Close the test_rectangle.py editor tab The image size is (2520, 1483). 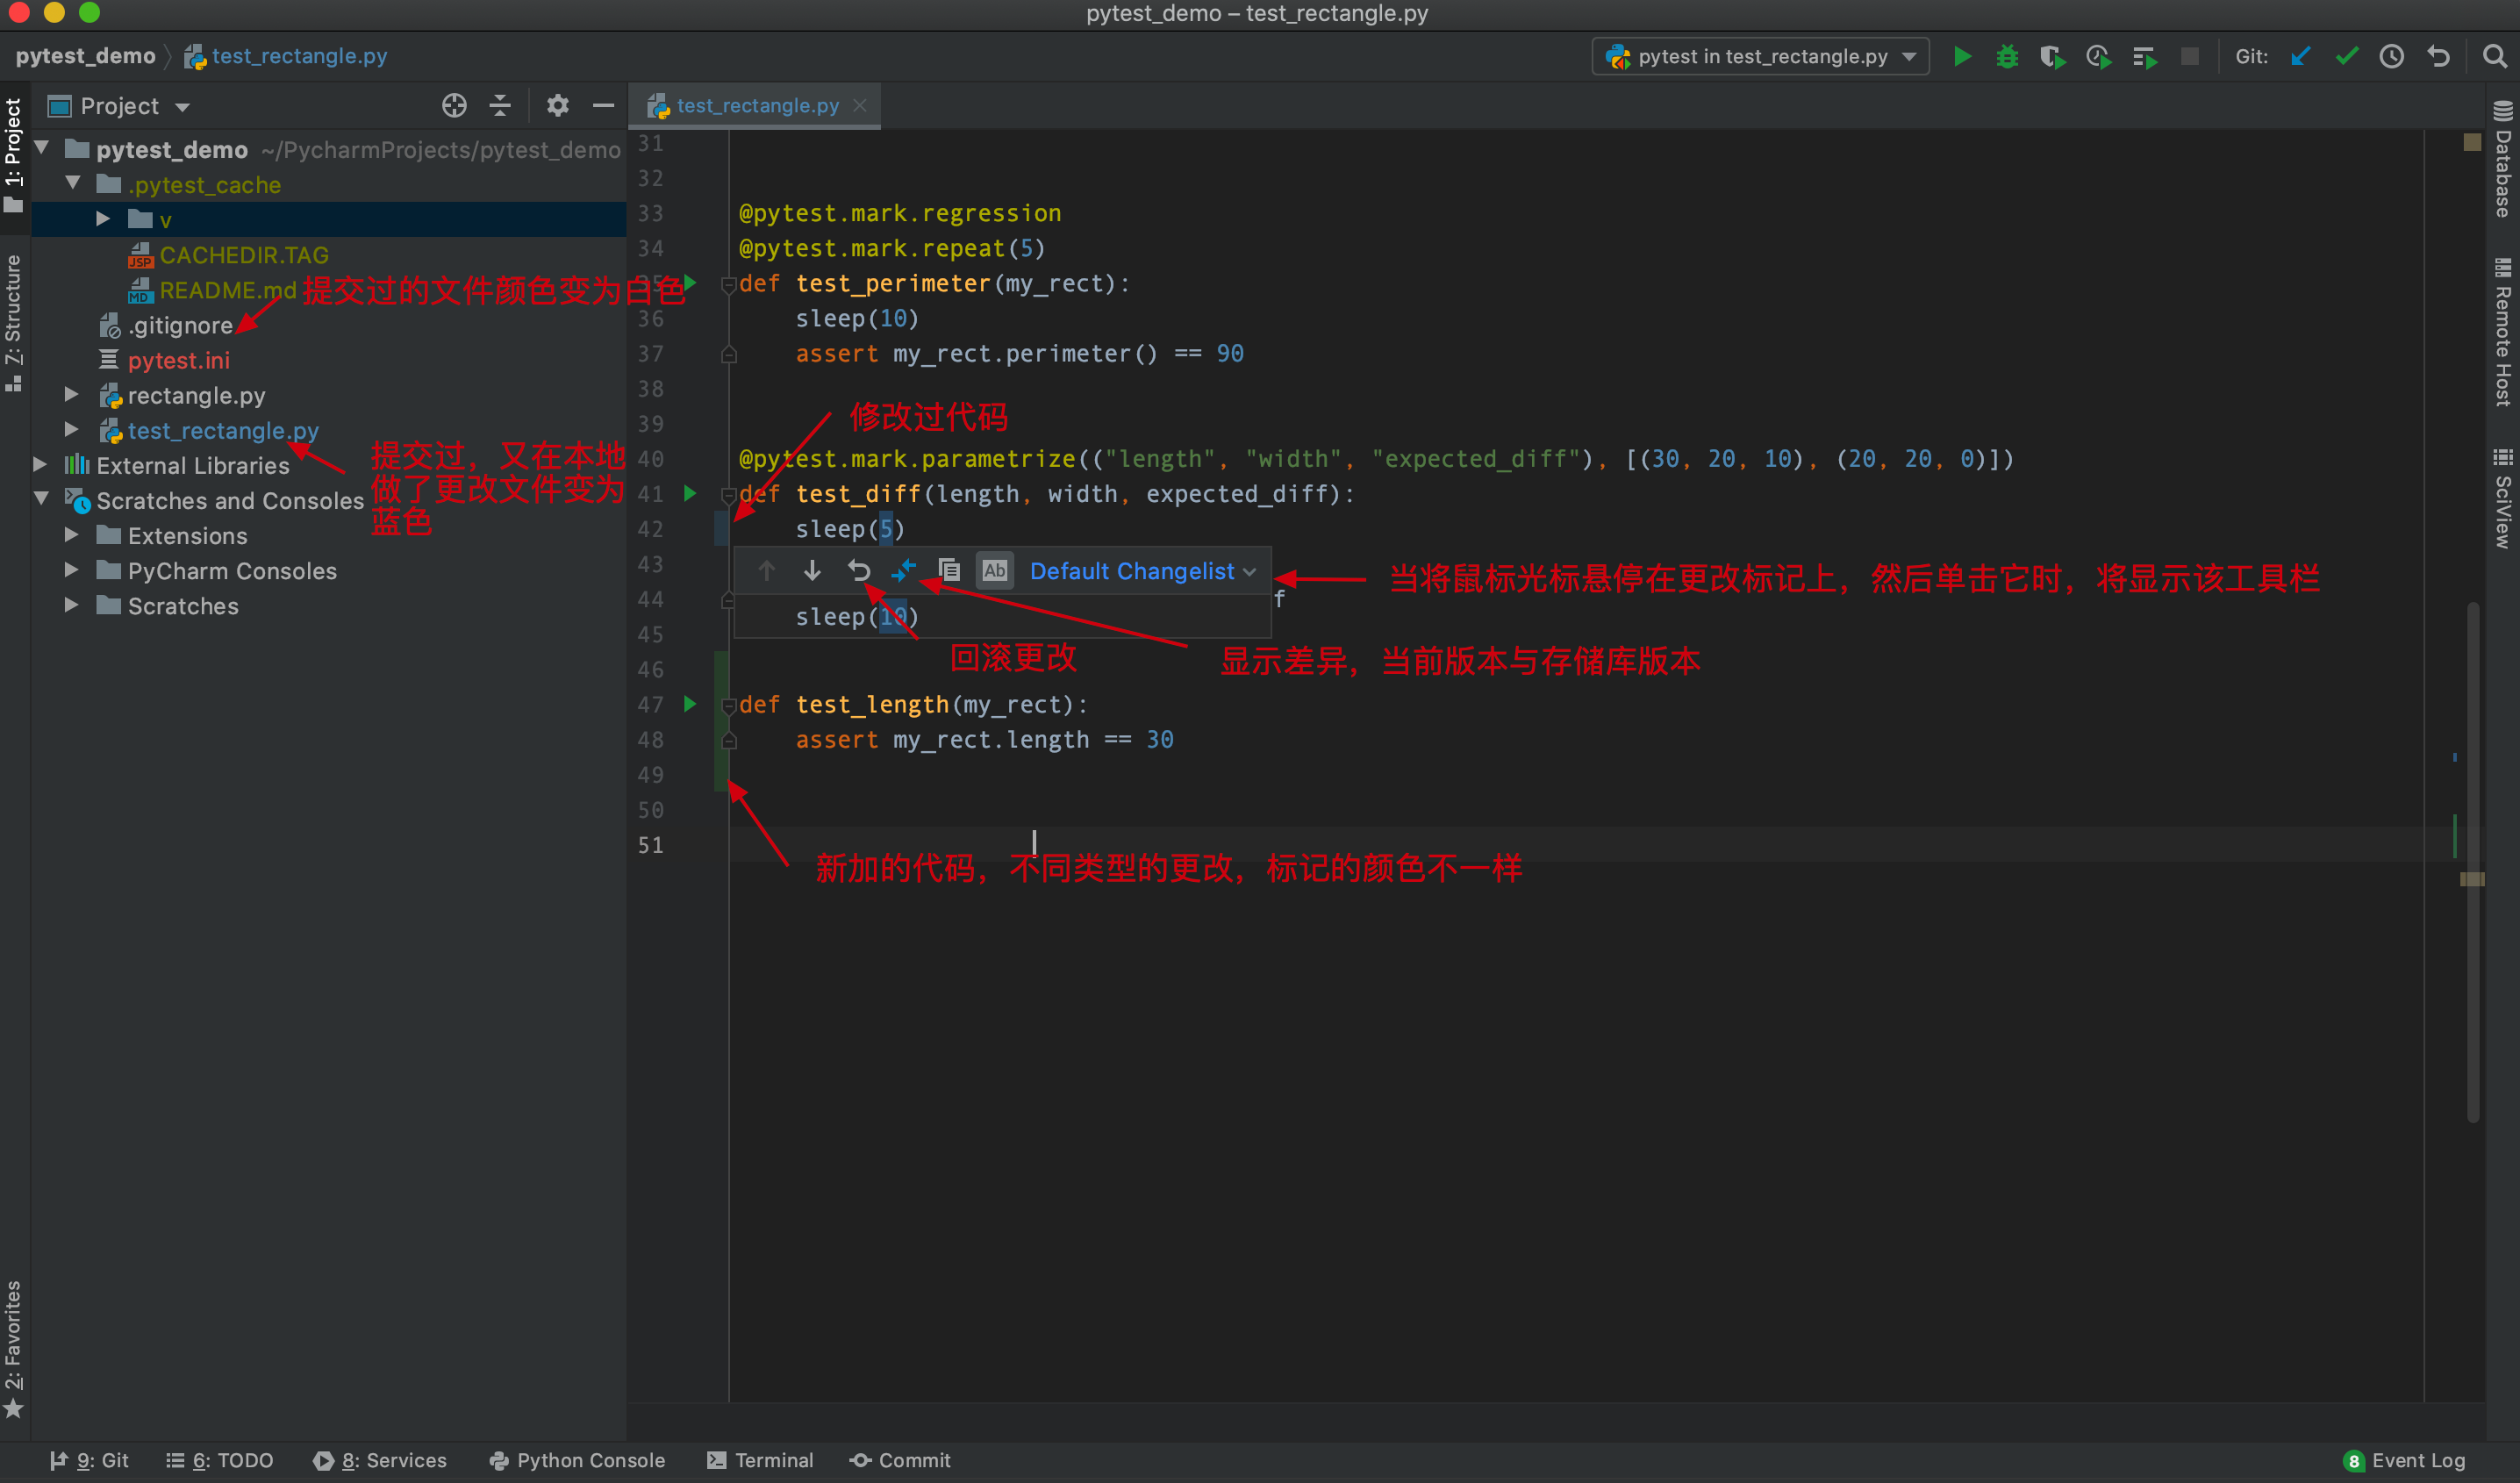(x=860, y=105)
